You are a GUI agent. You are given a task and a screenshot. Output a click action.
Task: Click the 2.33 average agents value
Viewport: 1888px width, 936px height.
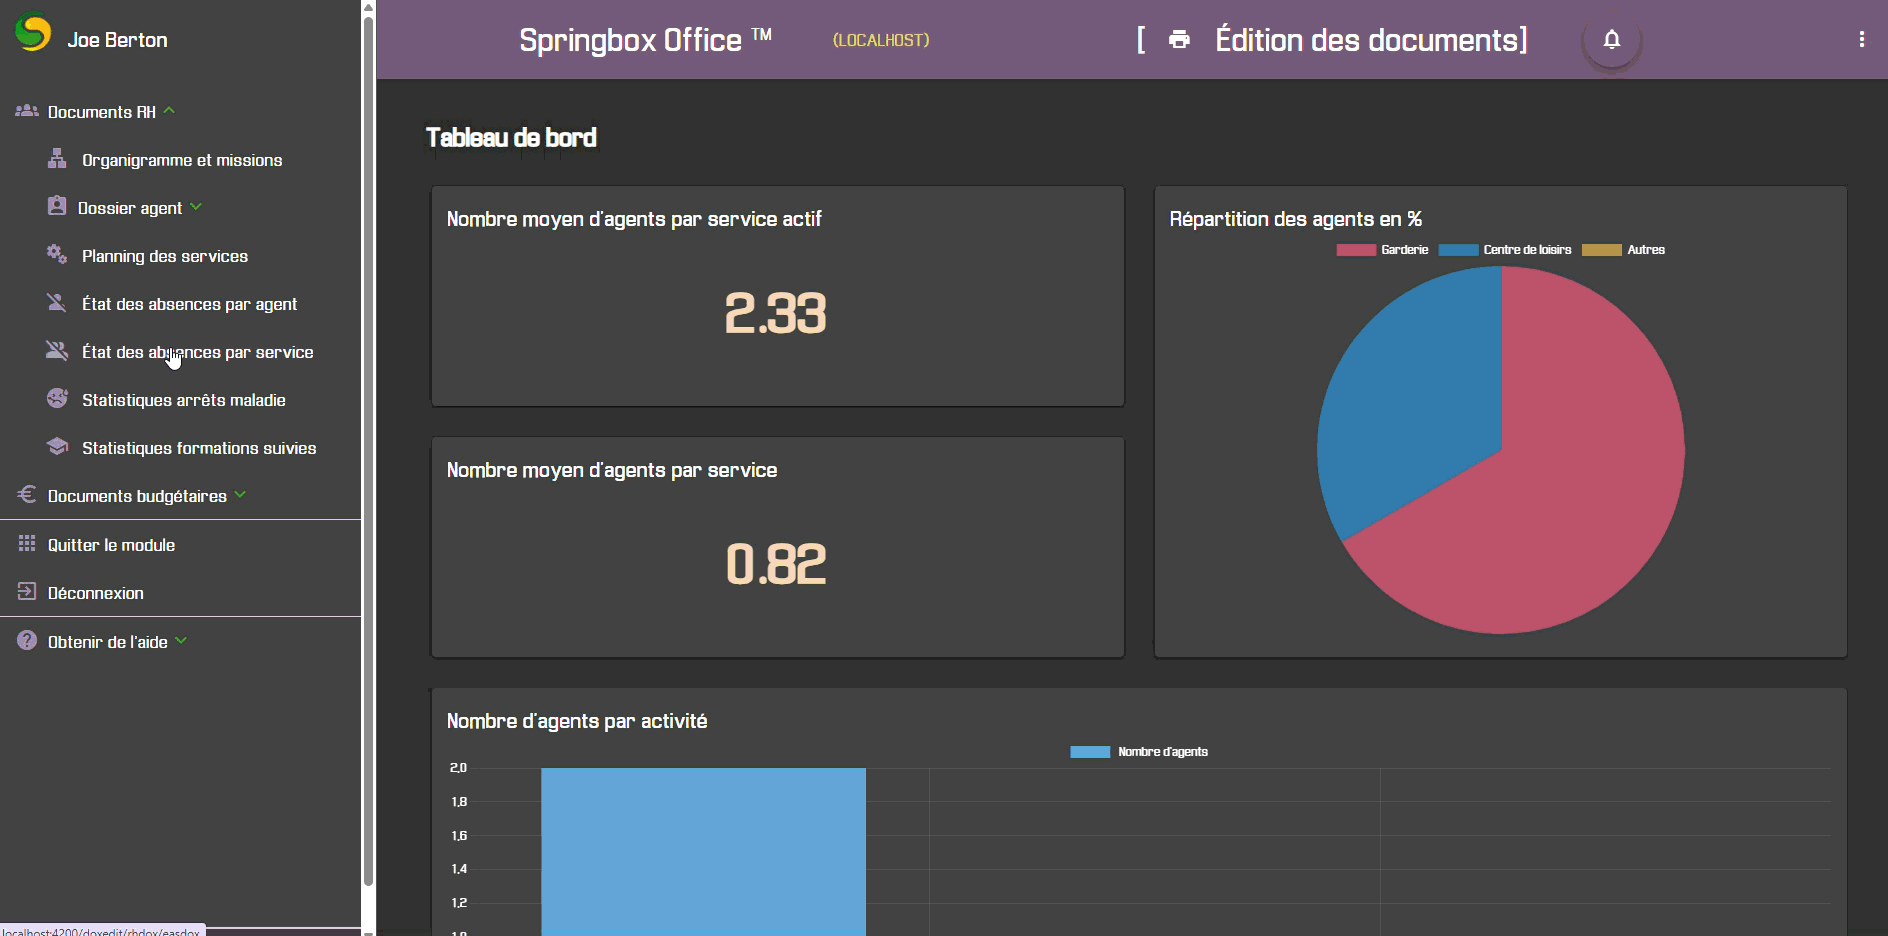pyautogui.click(x=776, y=313)
